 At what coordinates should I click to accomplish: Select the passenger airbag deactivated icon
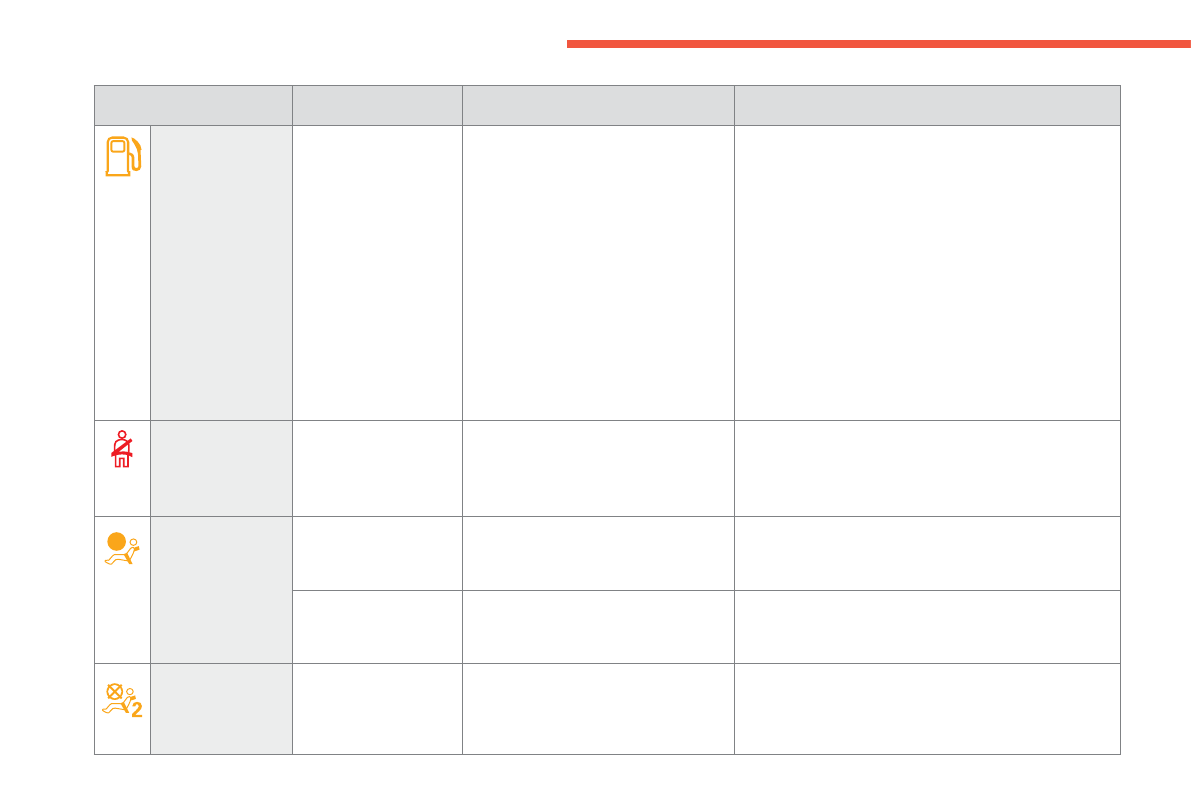pyautogui.click(x=123, y=699)
